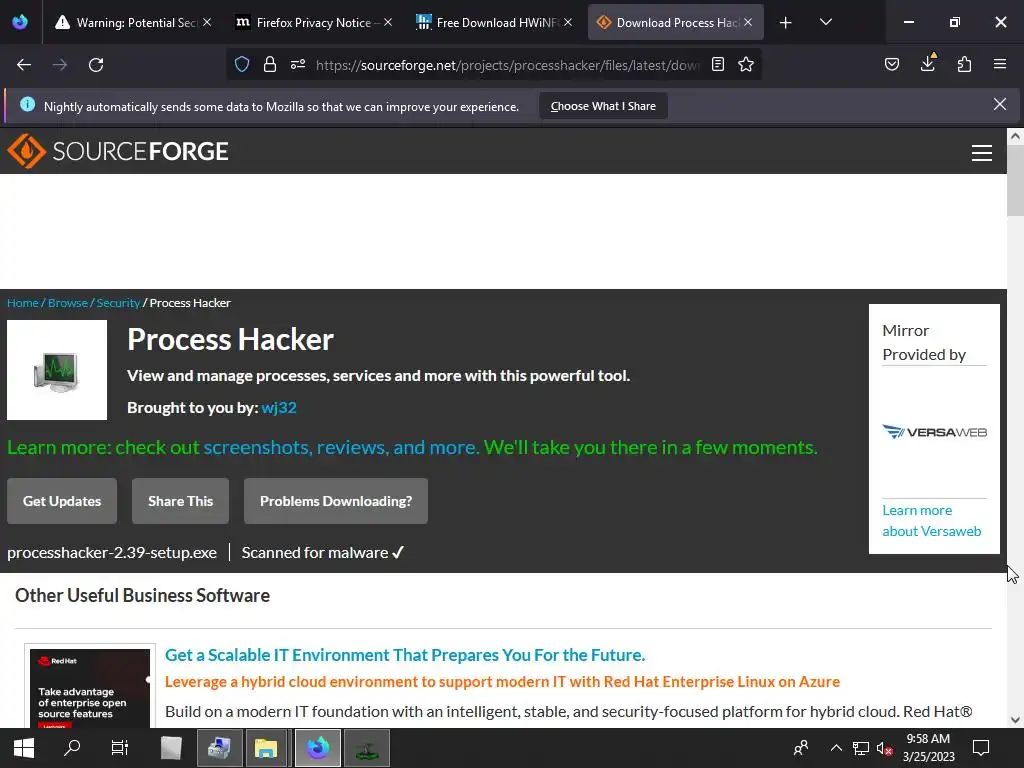Click the address bar URL field
The image size is (1024, 768).
(x=507, y=65)
